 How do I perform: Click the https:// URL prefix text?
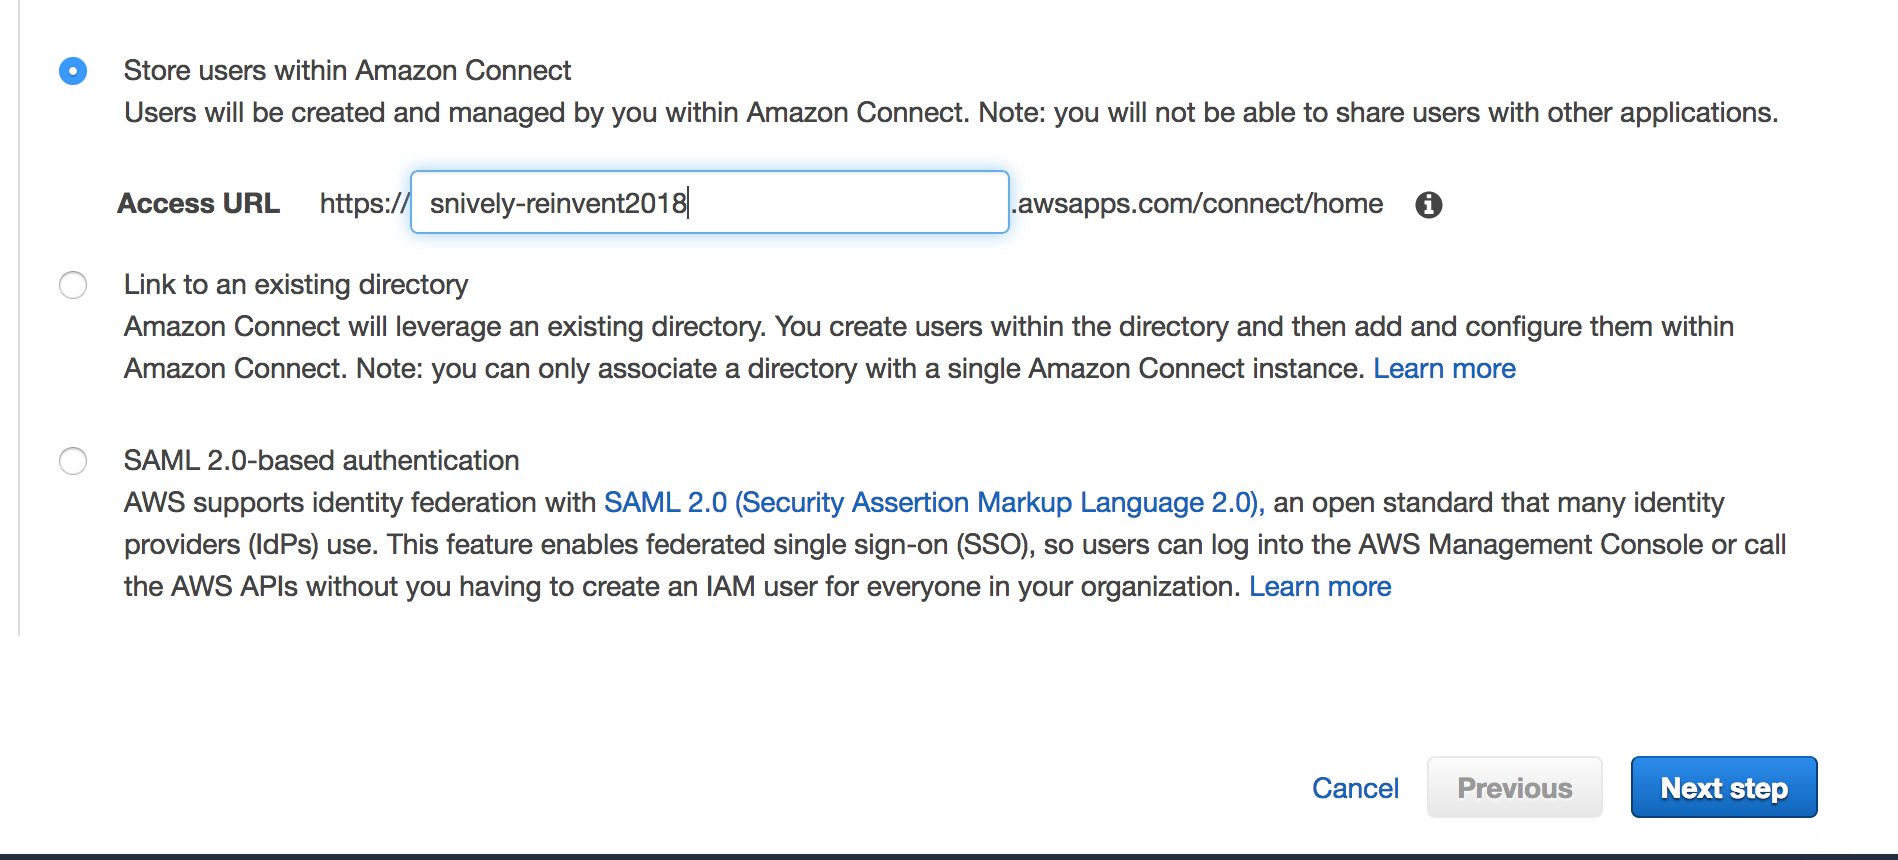click(364, 204)
